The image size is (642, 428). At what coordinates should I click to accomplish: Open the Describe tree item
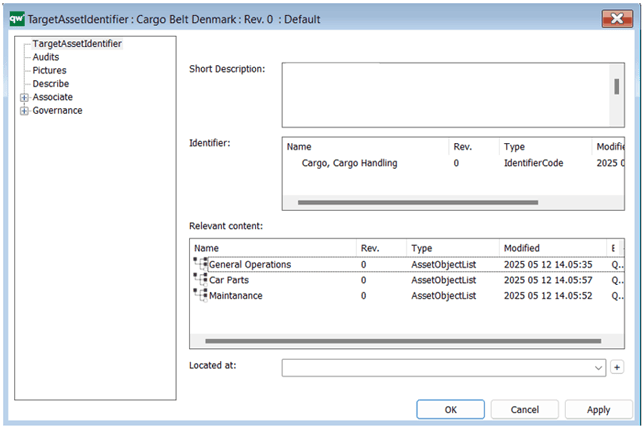pos(50,84)
